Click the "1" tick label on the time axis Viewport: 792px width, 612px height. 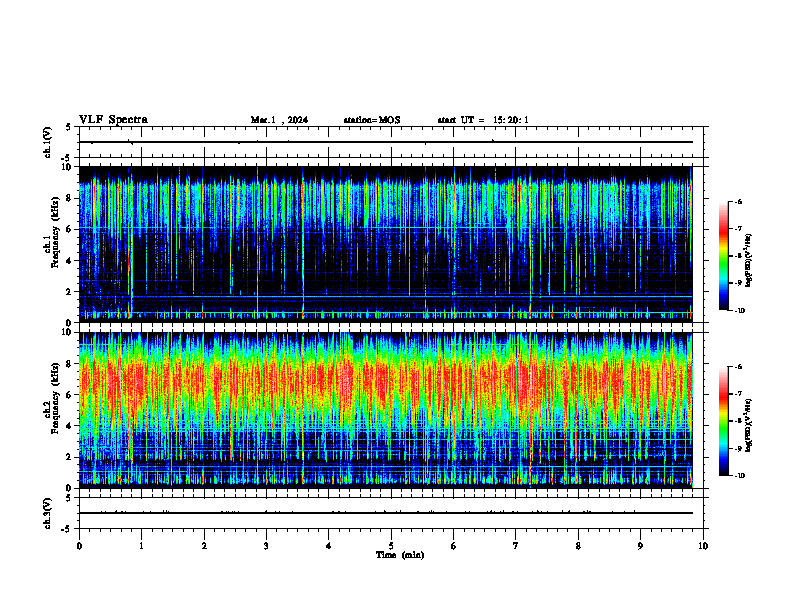coord(141,546)
